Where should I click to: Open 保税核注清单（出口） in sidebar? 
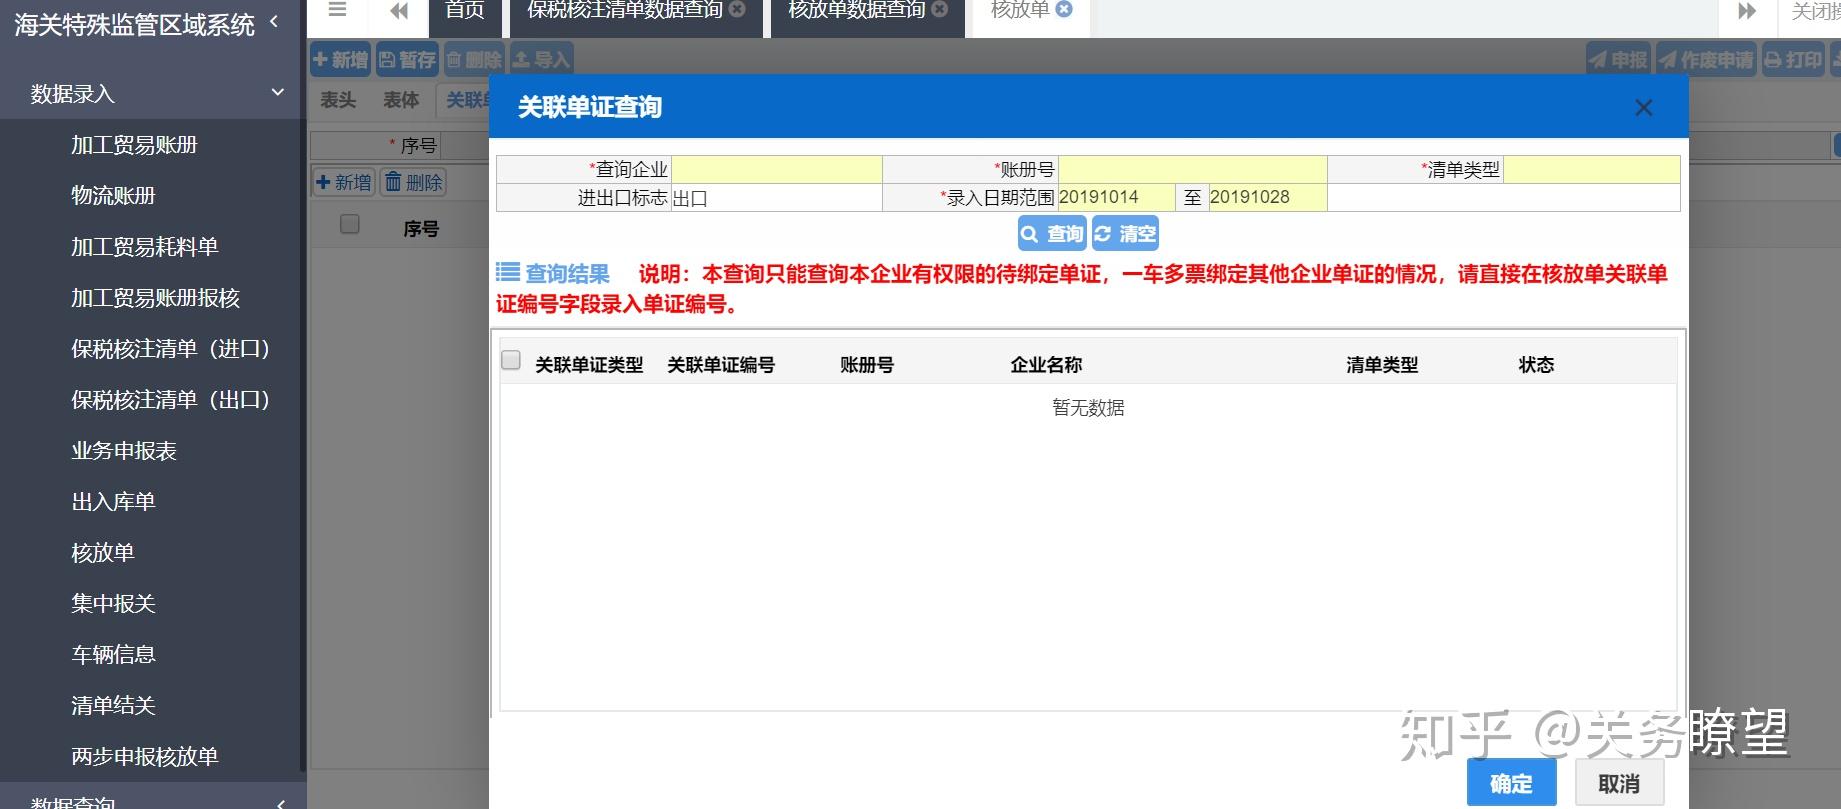click(x=170, y=399)
